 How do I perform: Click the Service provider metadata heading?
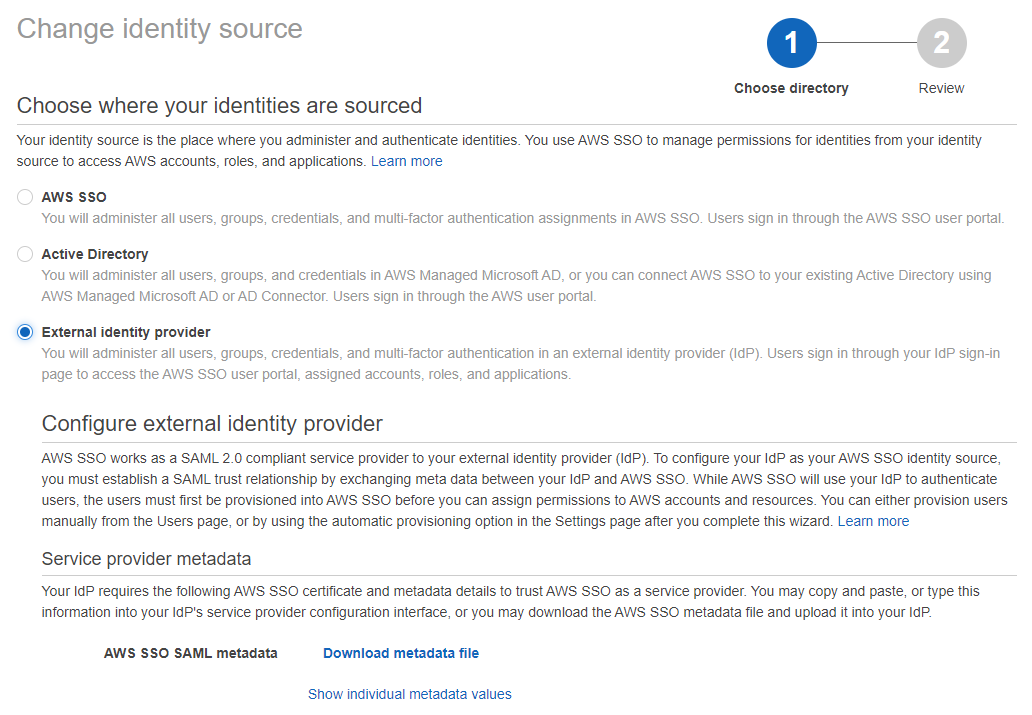(146, 559)
